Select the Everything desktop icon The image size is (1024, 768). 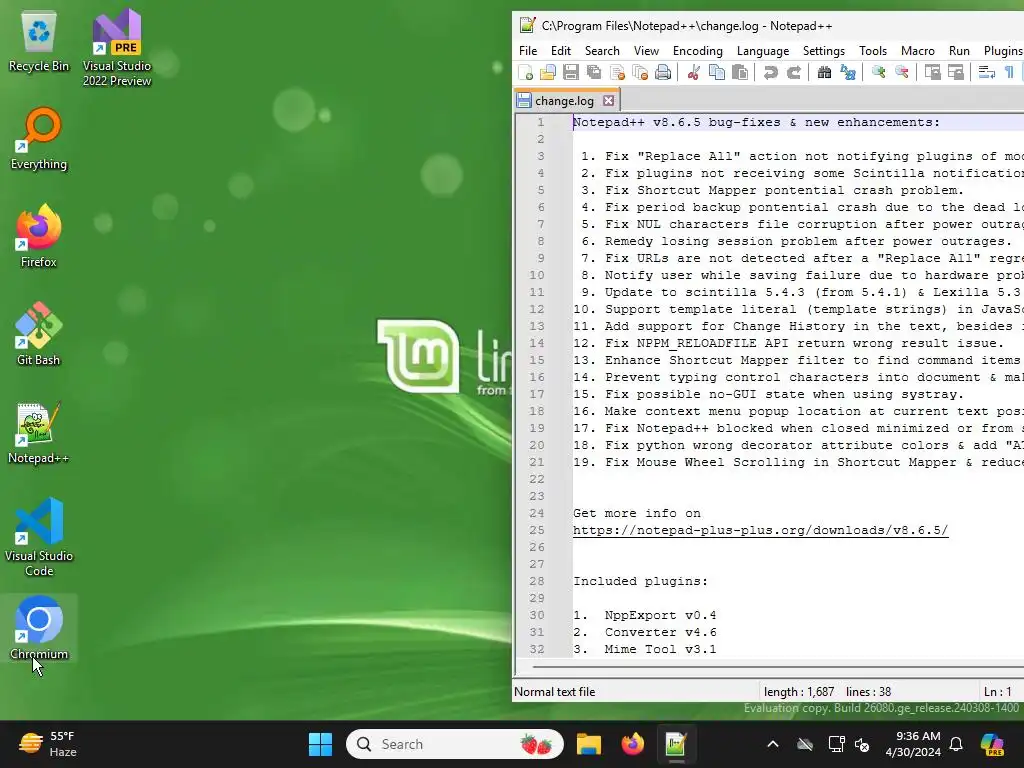(x=39, y=139)
